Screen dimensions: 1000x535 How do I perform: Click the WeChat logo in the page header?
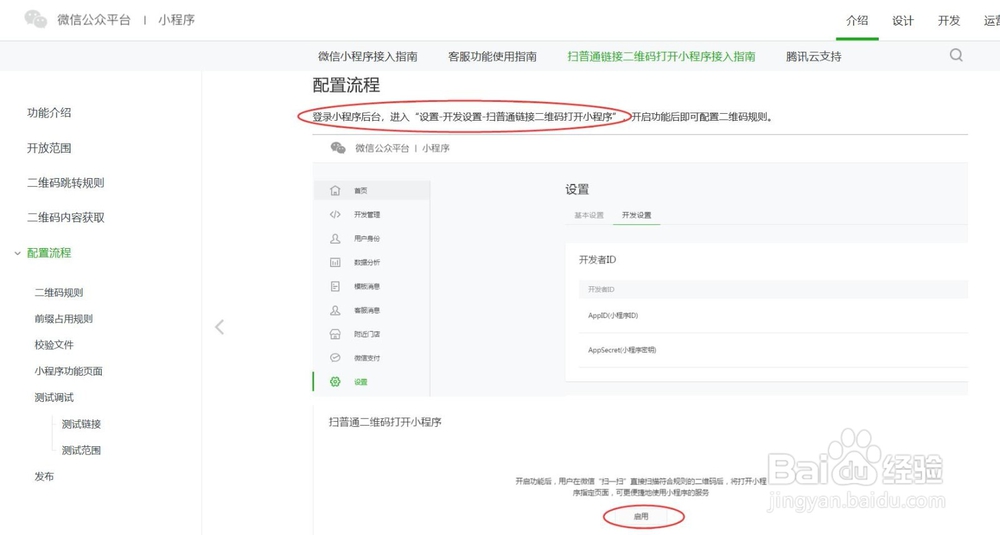tap(36, 19)
